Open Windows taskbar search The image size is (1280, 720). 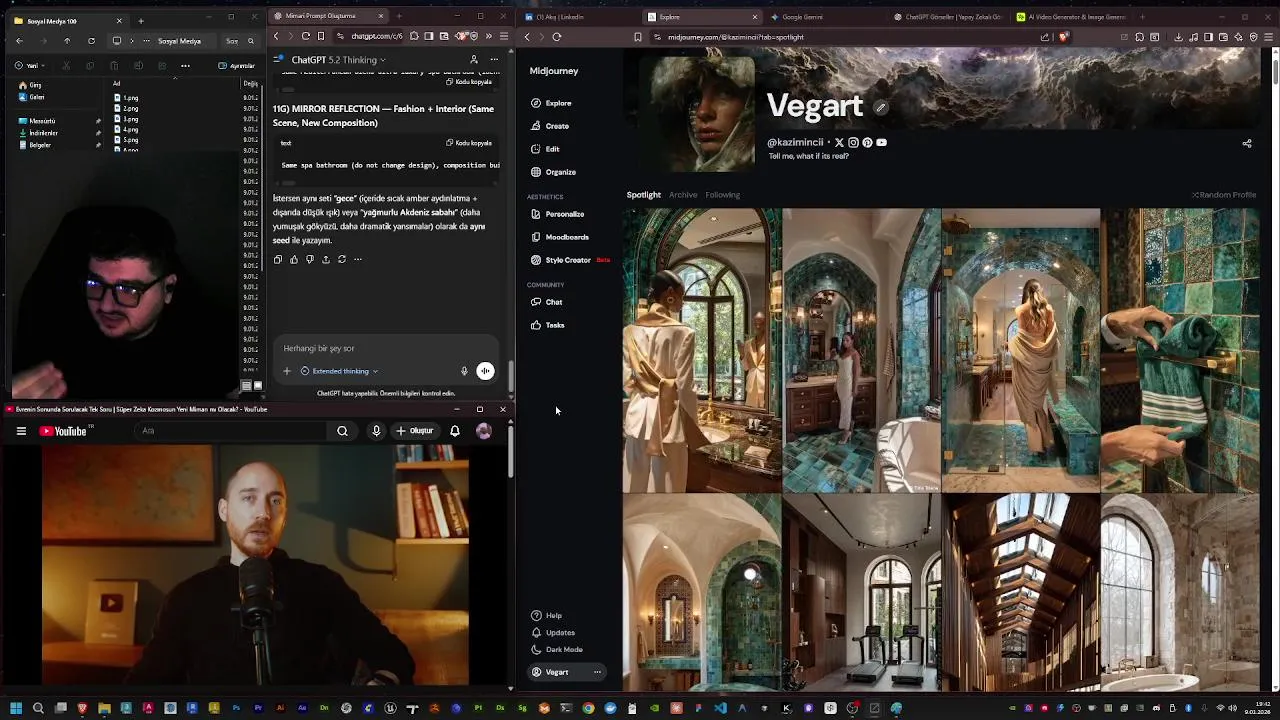38,709
